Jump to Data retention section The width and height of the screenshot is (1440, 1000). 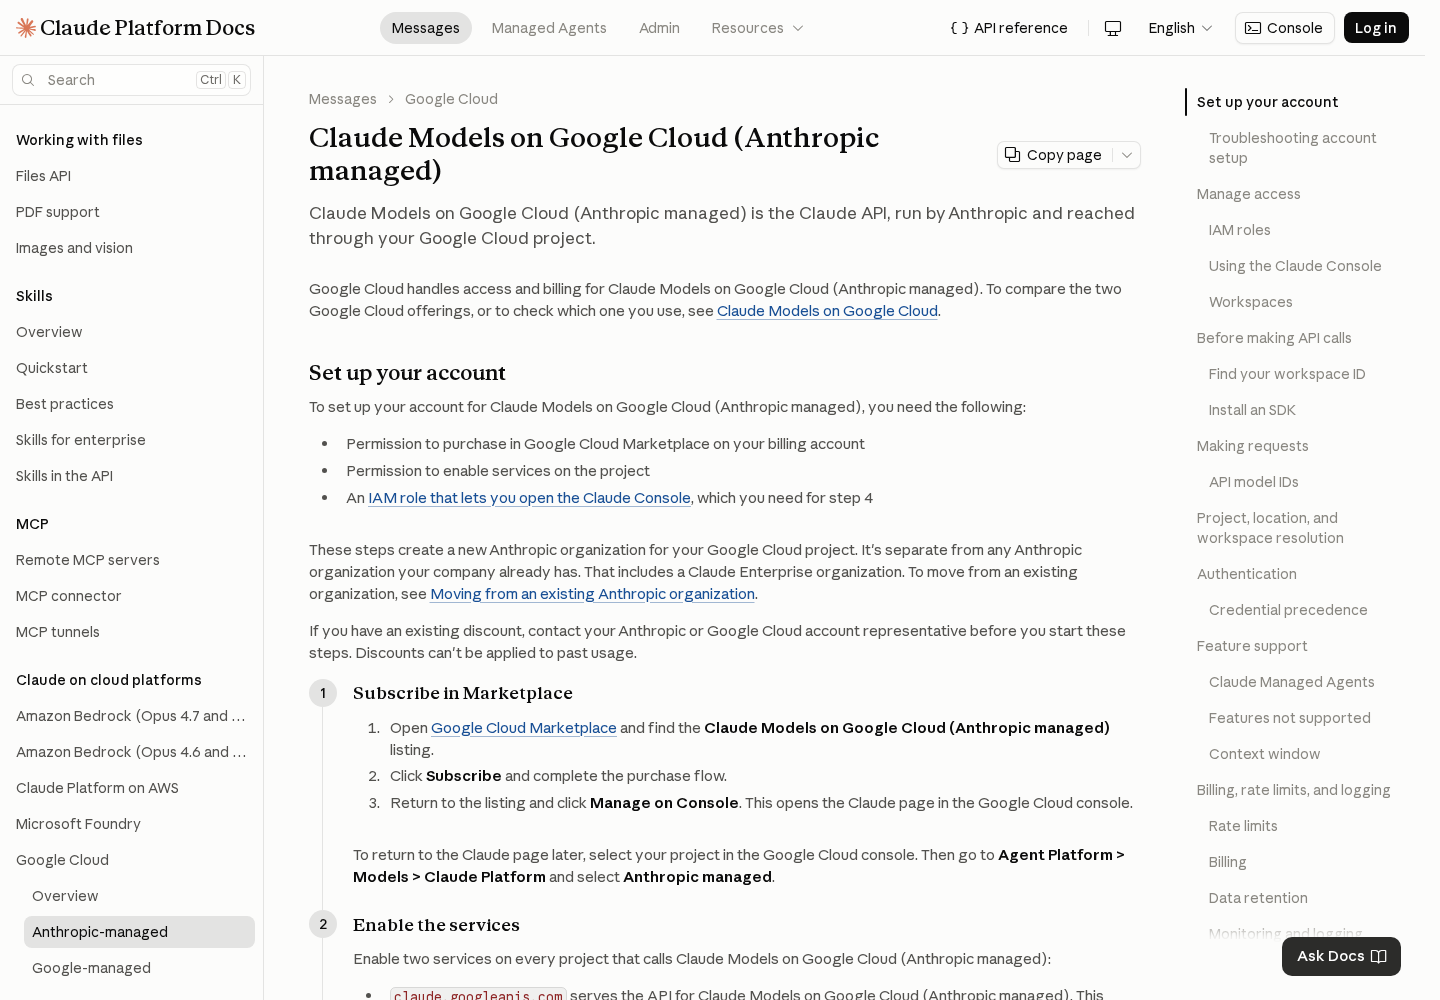pos(1258,898)
